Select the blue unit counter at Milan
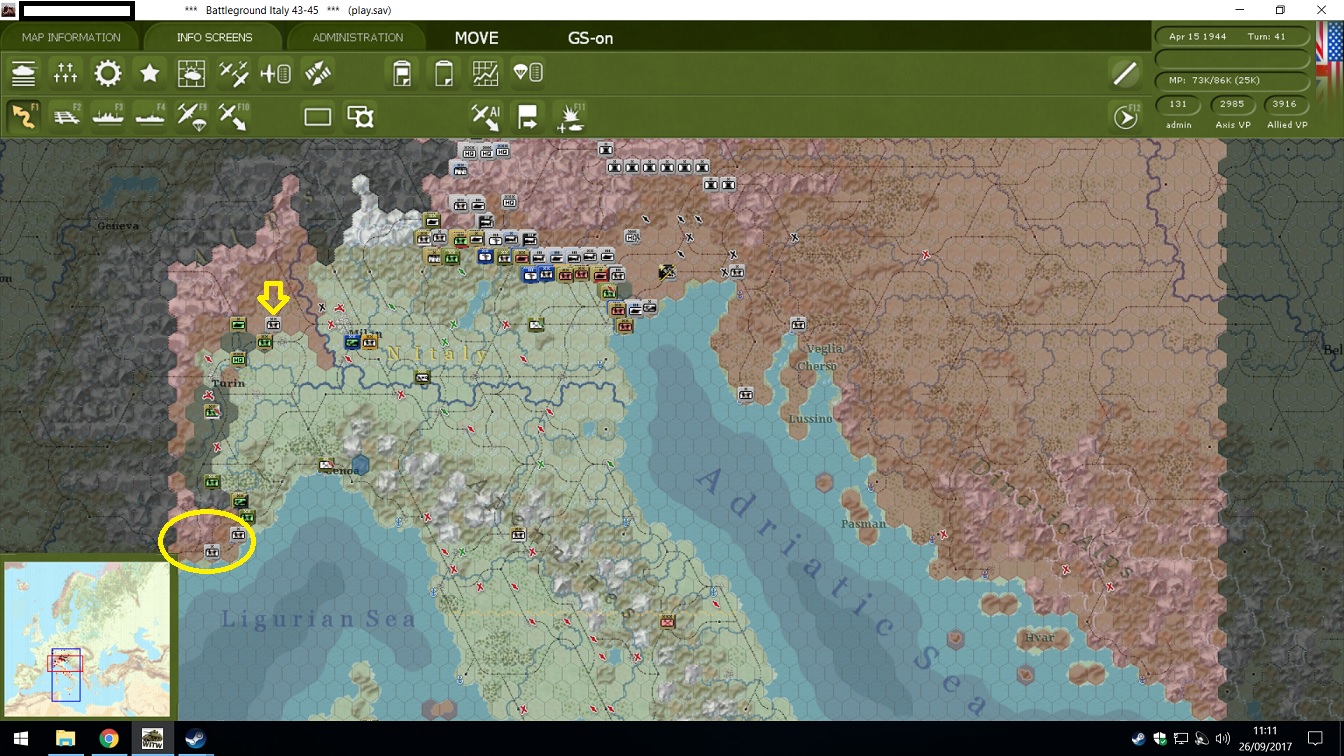The height and width of the screenshot is (756, 1344). pos(352,342)
